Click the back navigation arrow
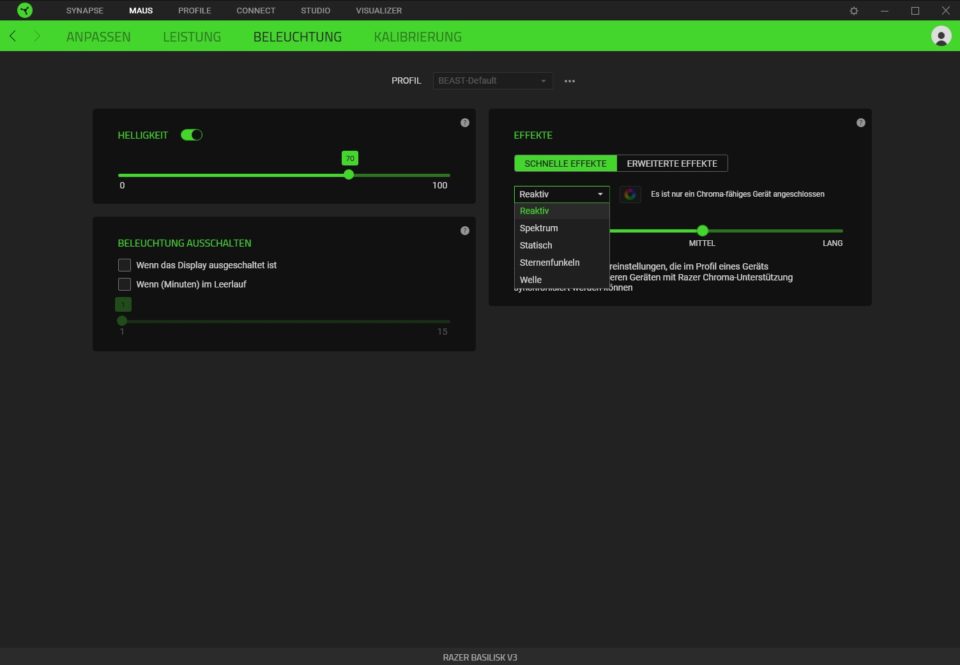Viewport: 960px width, 665px height. tap(12, 36)
